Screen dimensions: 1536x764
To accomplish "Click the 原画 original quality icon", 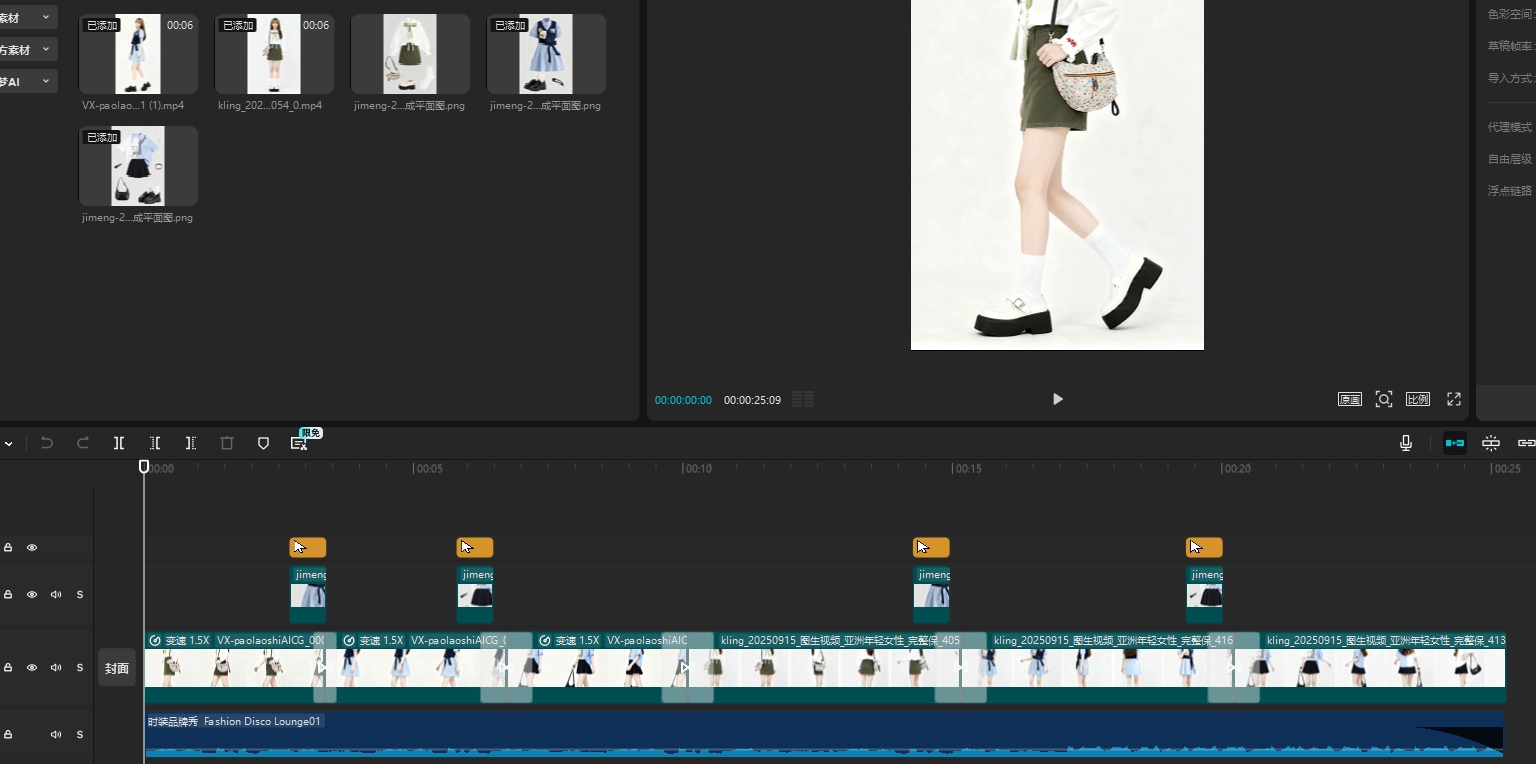I will (x=1350, y=399).
